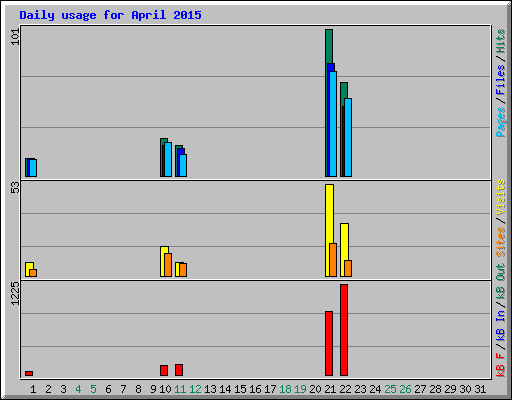
Task: Click day 12 on the x-axis
Action: pyautogui.click(x=195, y=389)
